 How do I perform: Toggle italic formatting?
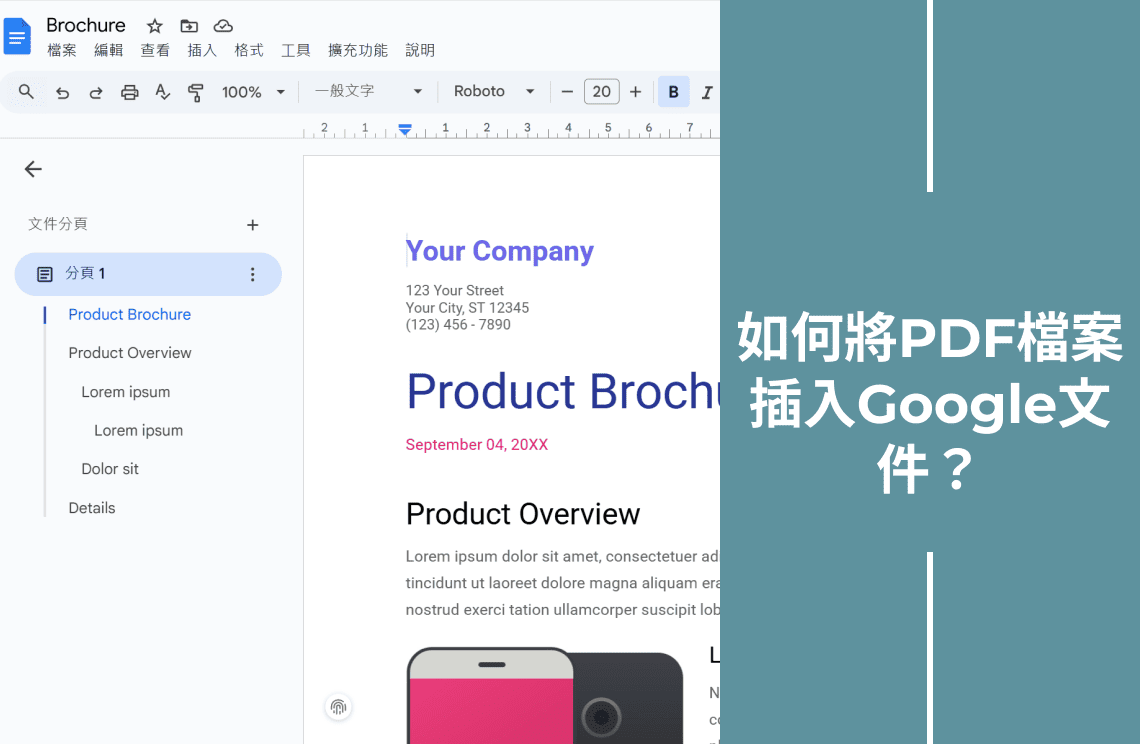coord(707,92)
